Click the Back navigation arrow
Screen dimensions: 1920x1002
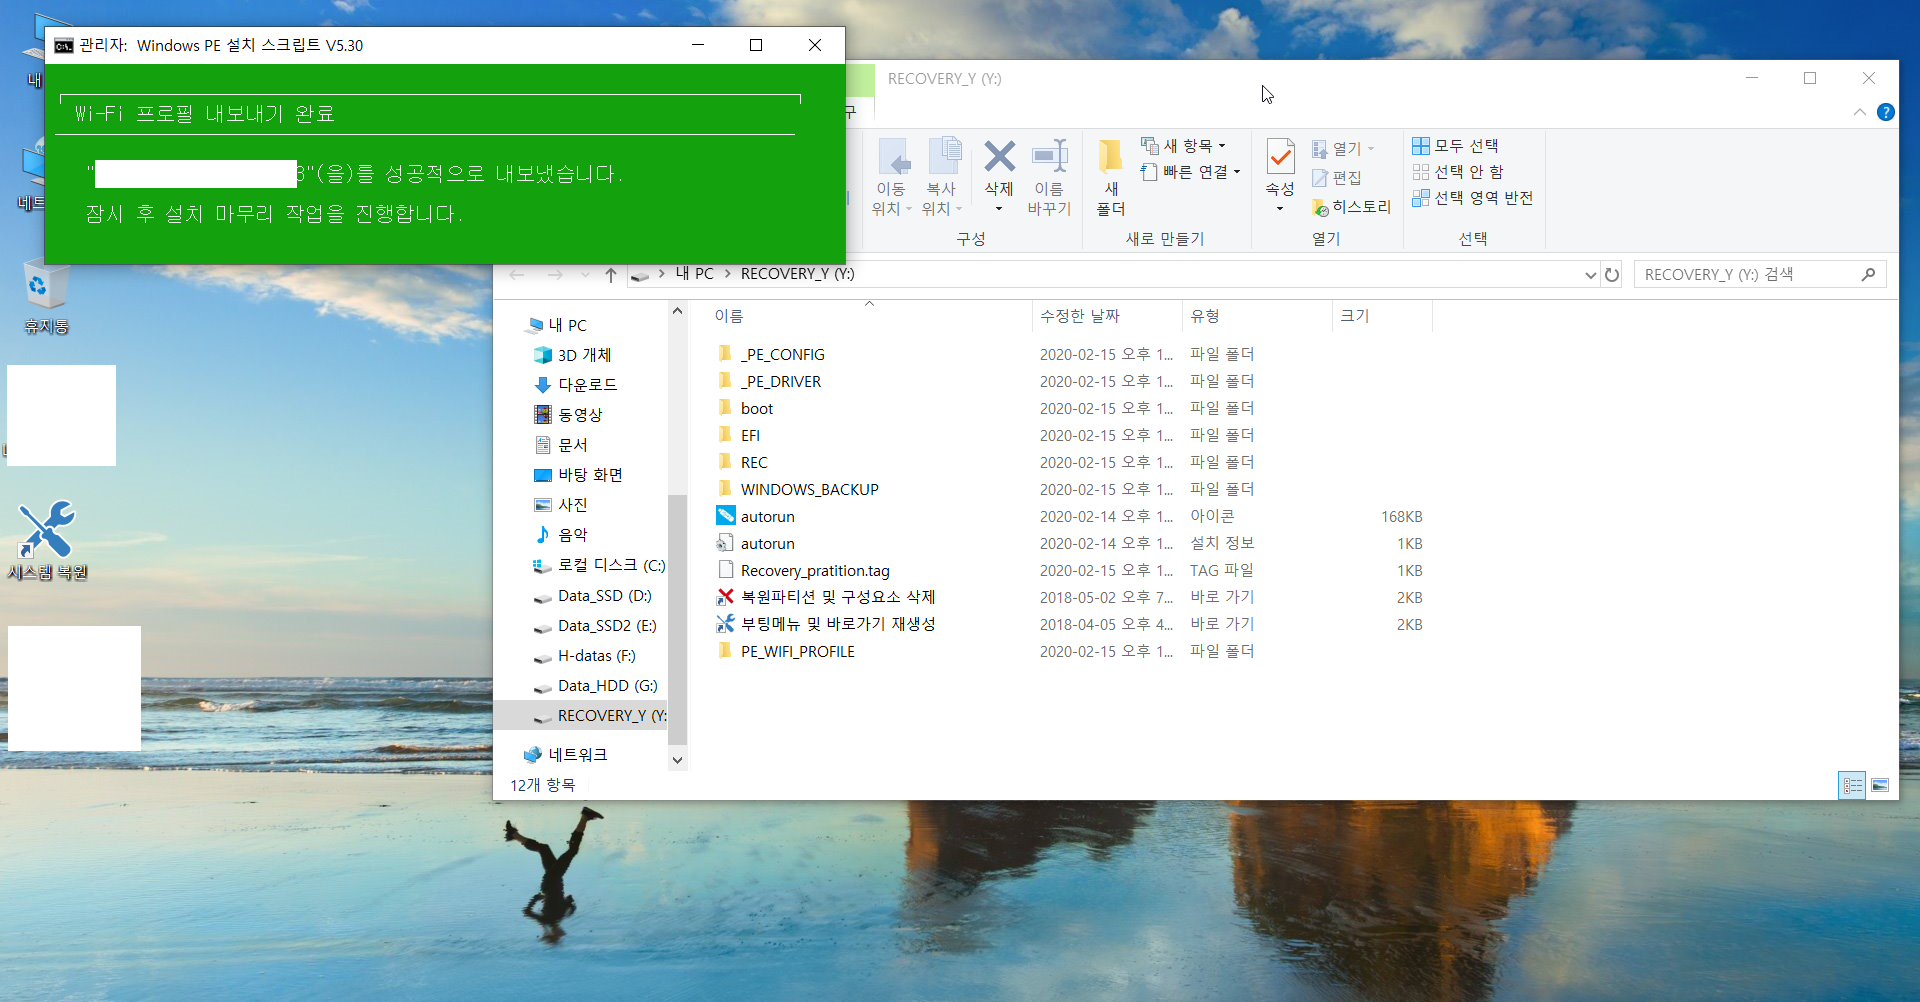click(x=517, y=275)
